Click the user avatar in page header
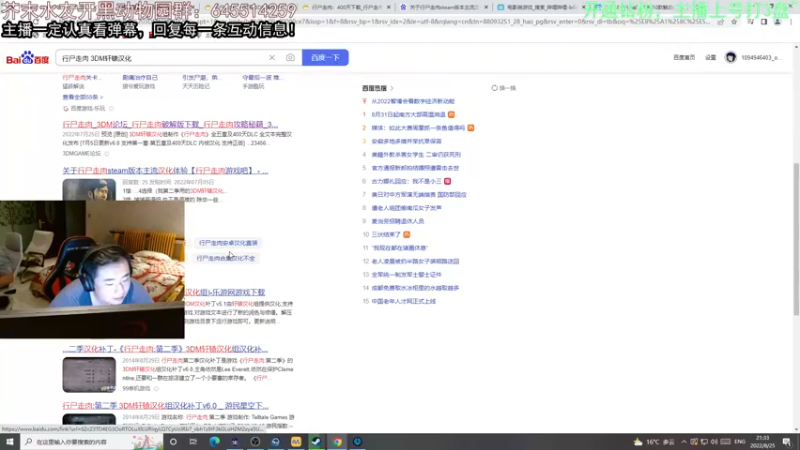The width and height of the screenshot is (800, 450). [731, 58]
